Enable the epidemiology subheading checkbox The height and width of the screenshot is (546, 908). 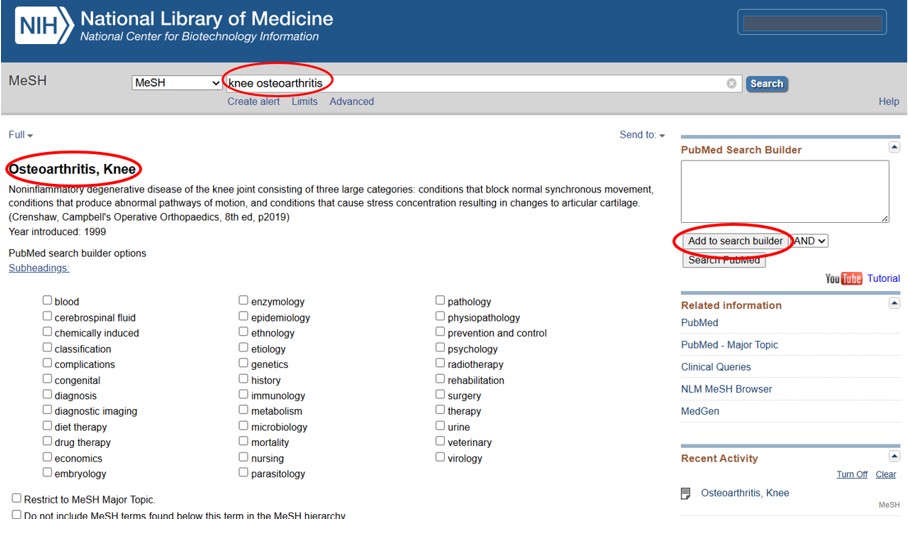243,317
